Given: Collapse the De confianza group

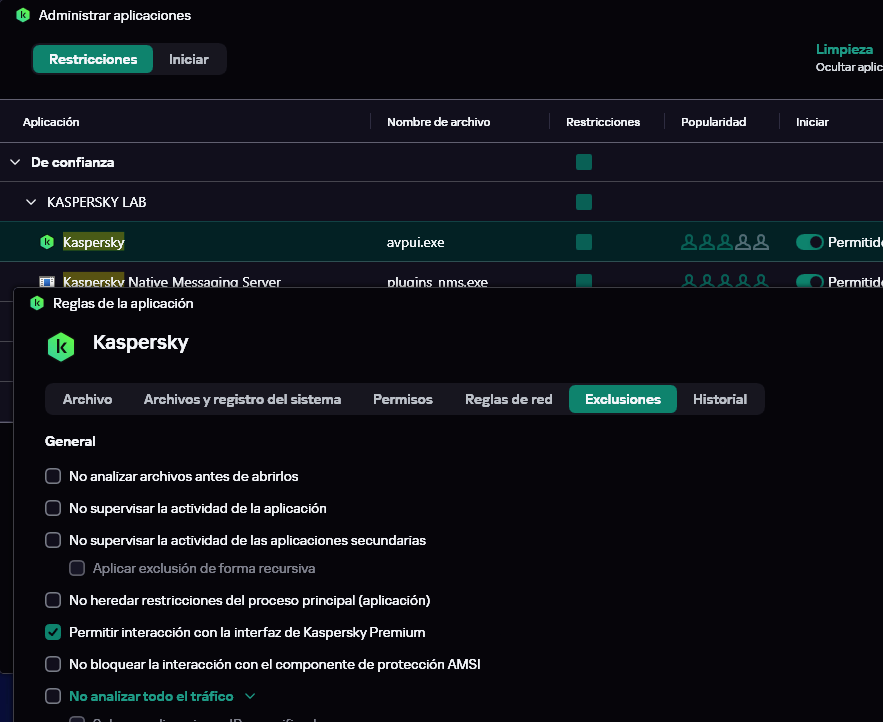Looking at the screenshot, I should 15,162.
